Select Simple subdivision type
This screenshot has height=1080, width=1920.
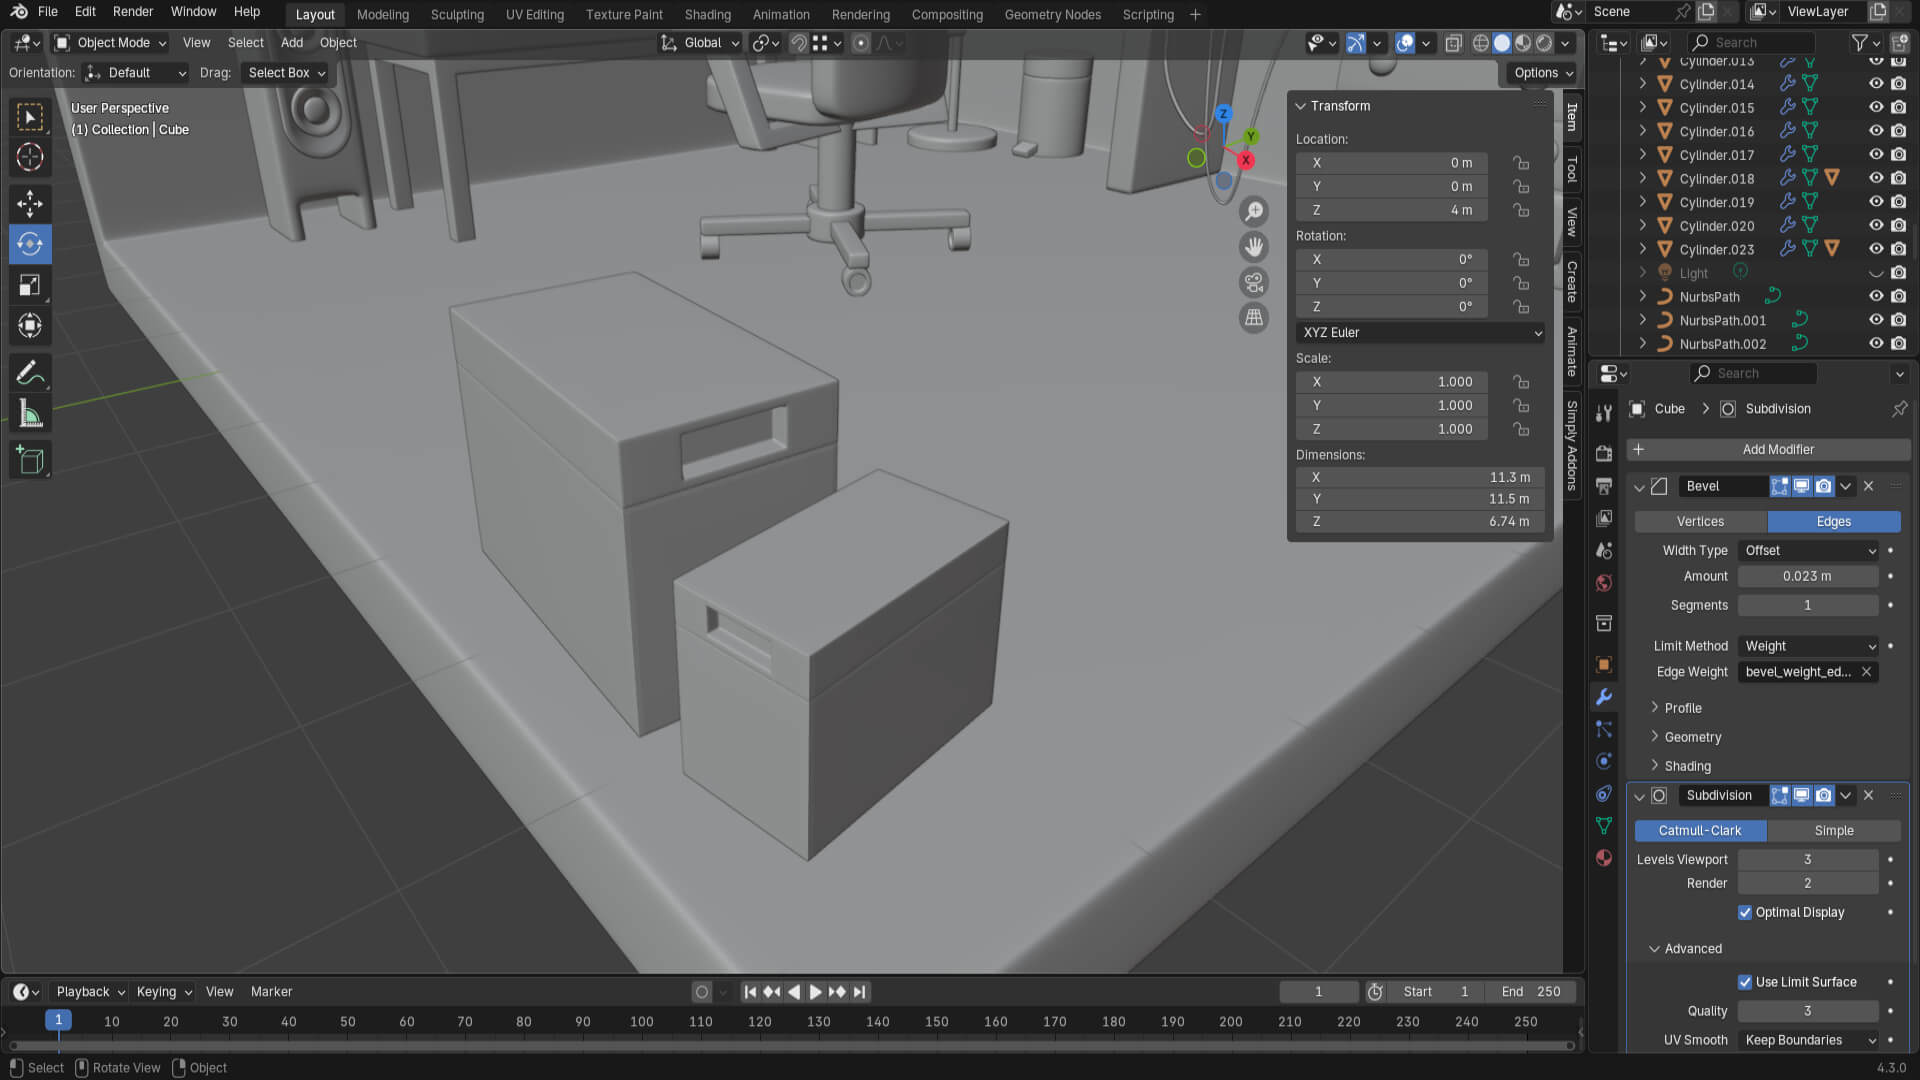tap(1833, 831)
